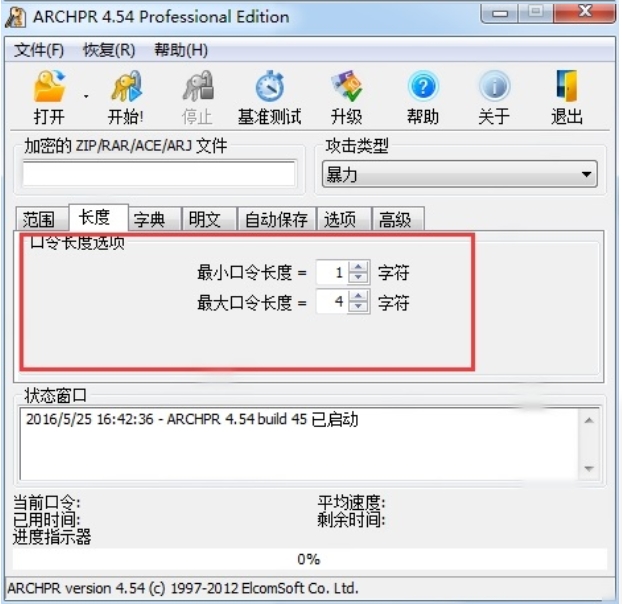Image resolution: width=622 pixels, height=604 pixels.
Task: Click the 关于 about info icon
Action: (x=494, y=86)
